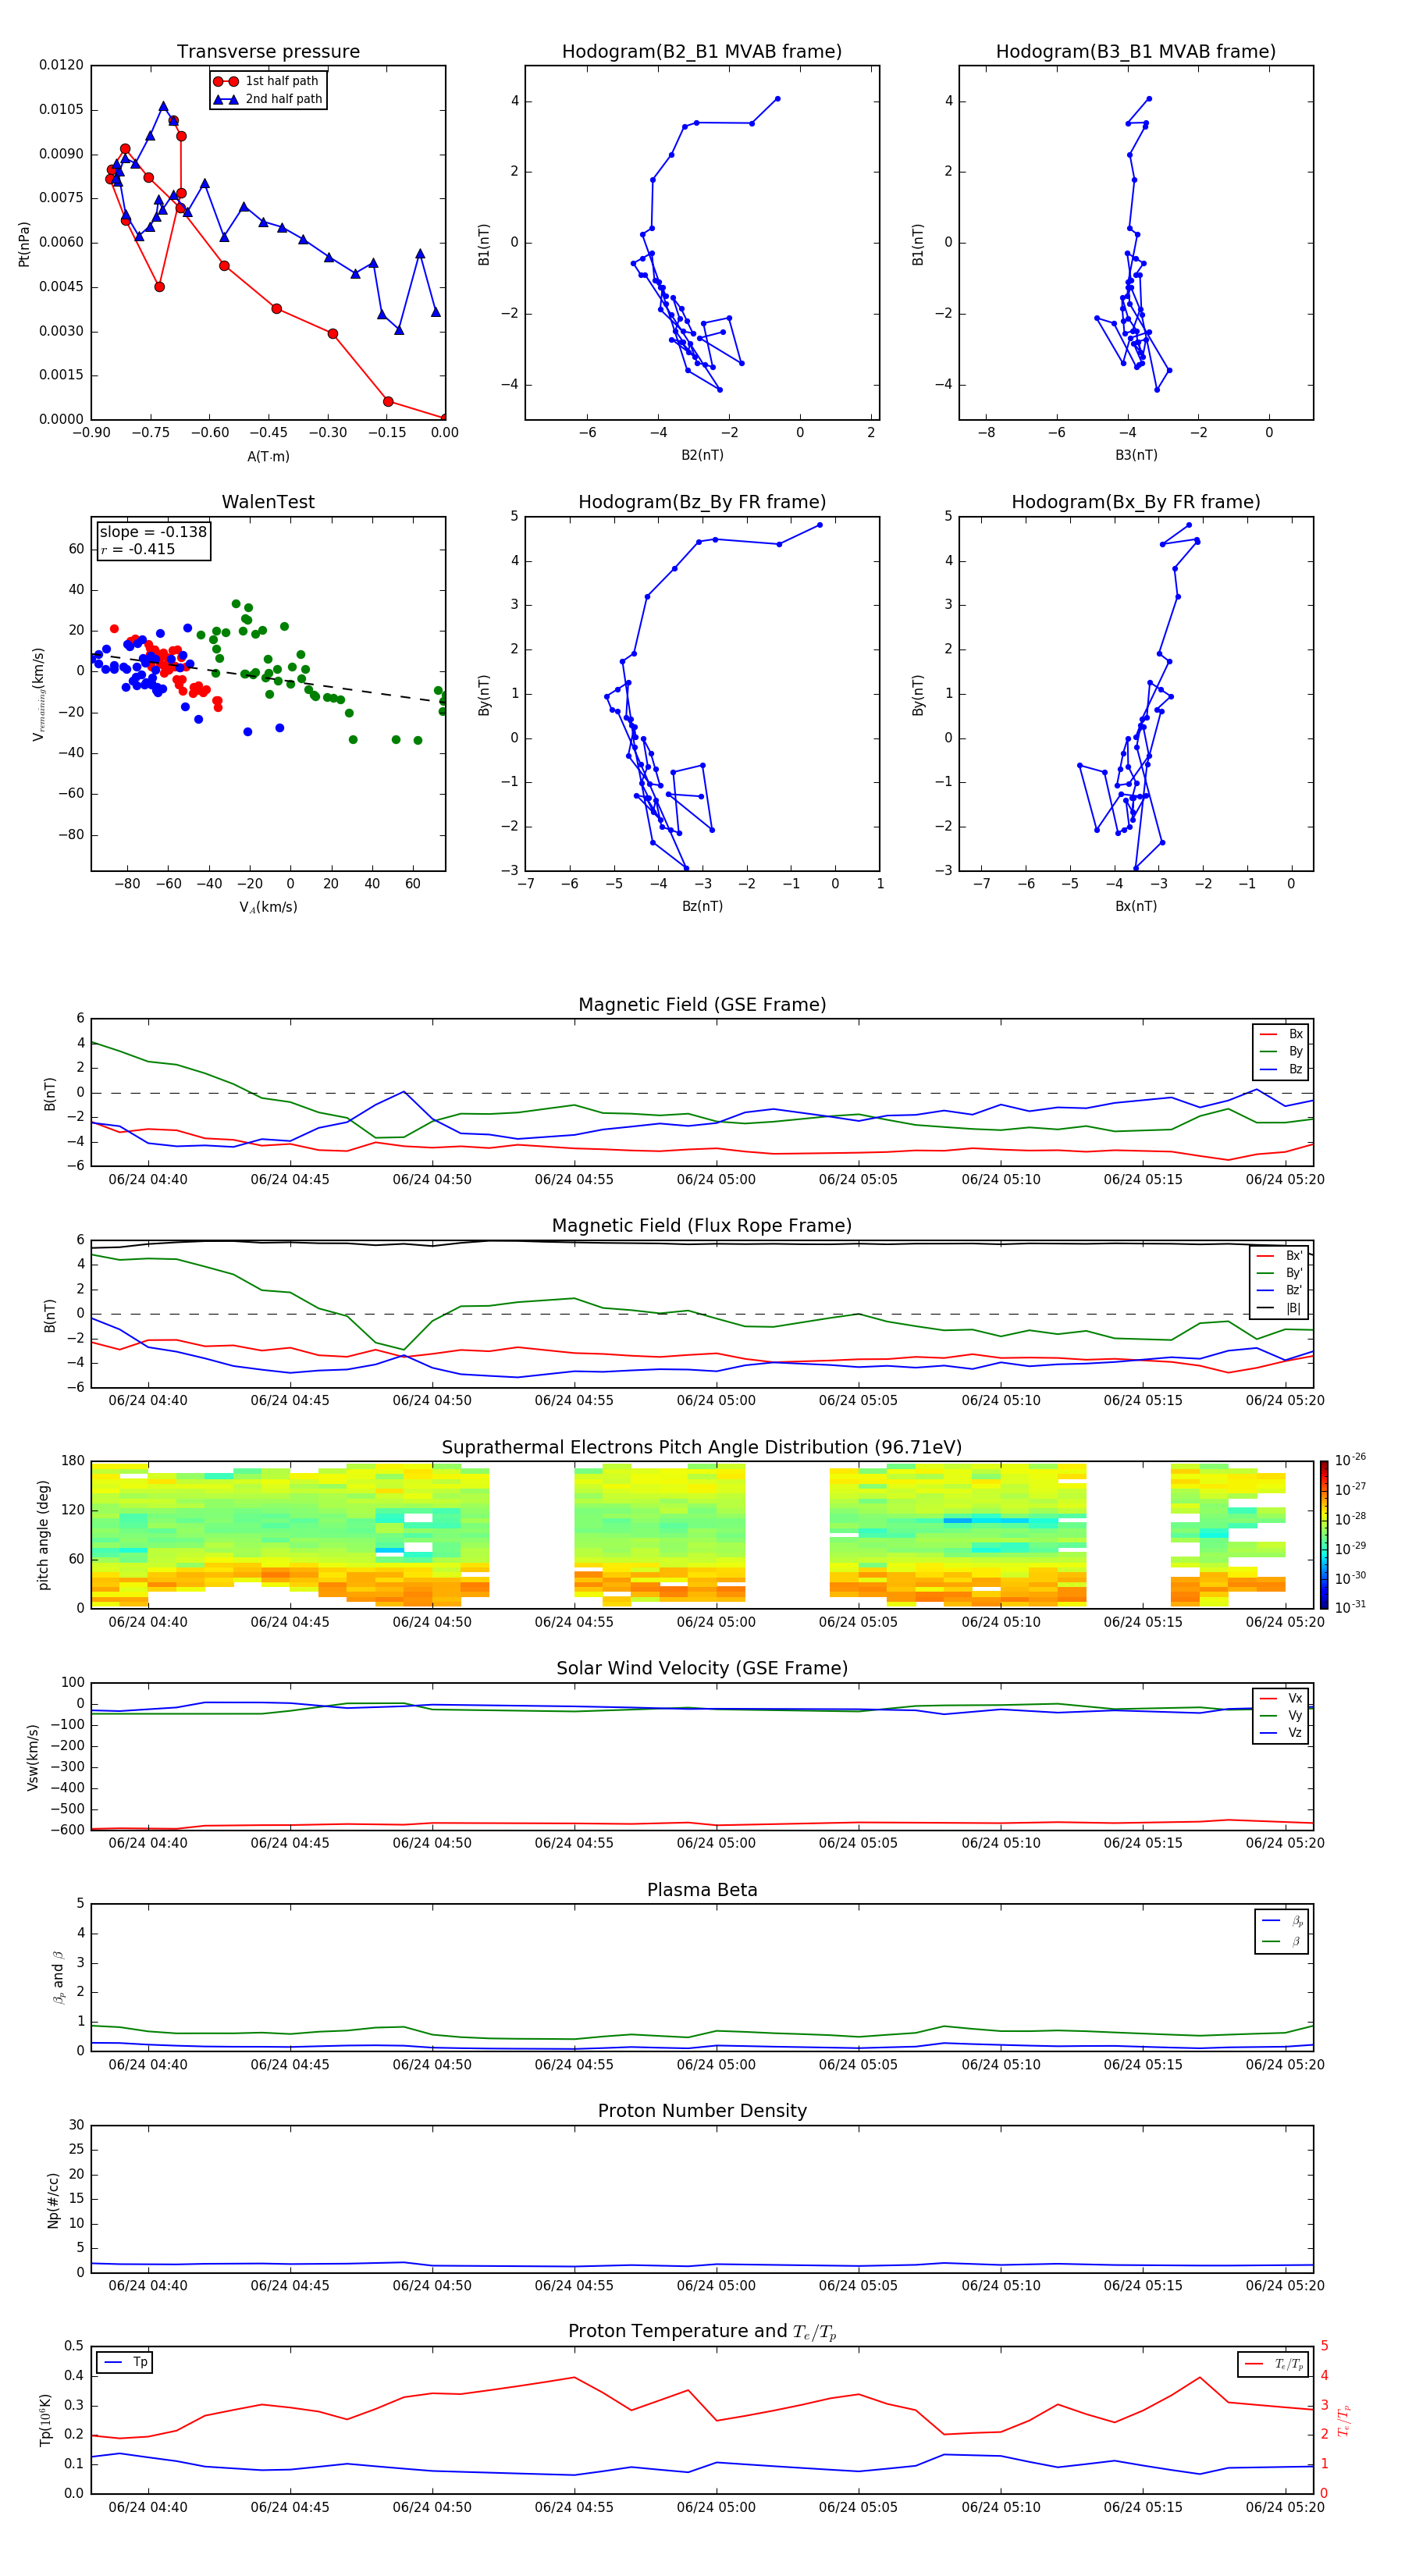Click the 'r = -0.415' annotation
The image size is (1405, 2576).
[138, 549]
